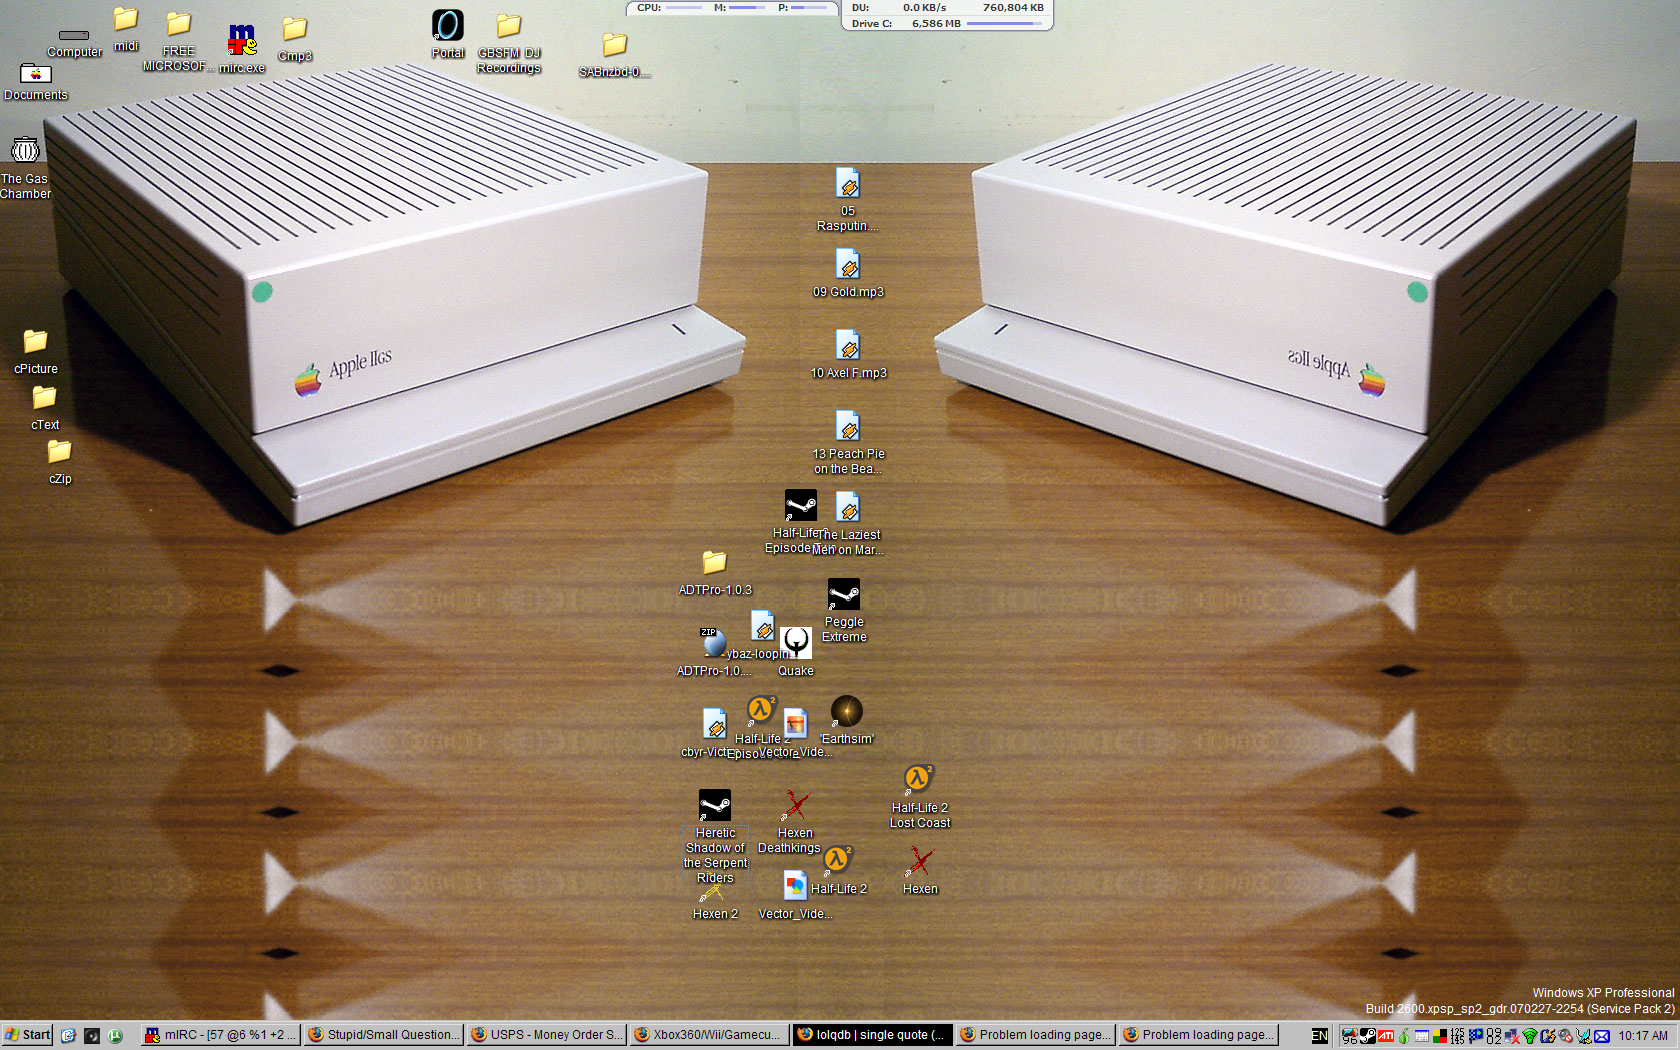
Task: Open the GBSFM DJ Recordings folder
Action: 509,27
